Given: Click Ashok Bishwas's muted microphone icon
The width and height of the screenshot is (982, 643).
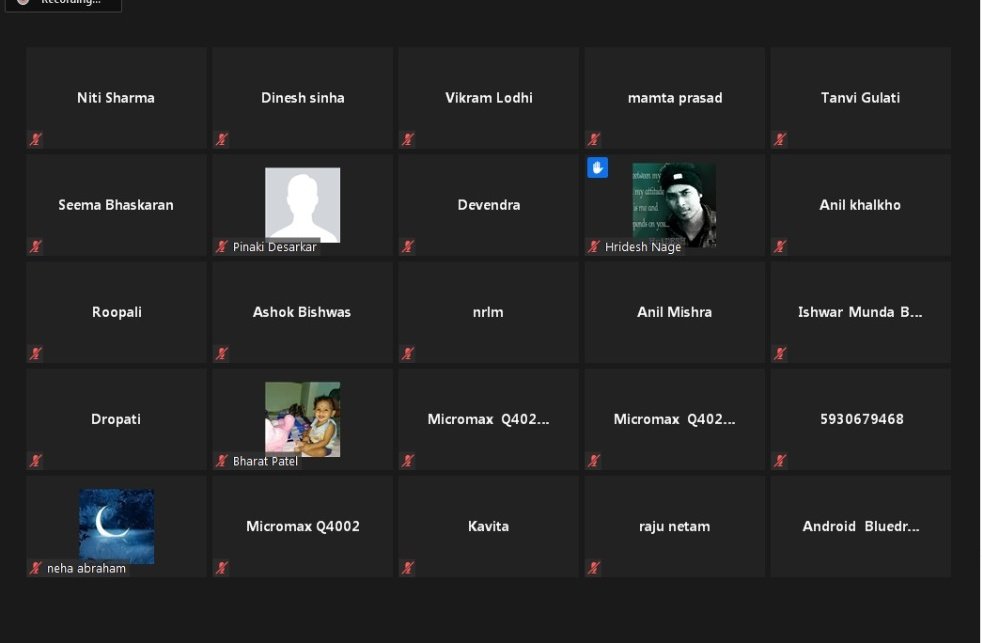Looking at the screenshot, I should (x=222, y=353).
